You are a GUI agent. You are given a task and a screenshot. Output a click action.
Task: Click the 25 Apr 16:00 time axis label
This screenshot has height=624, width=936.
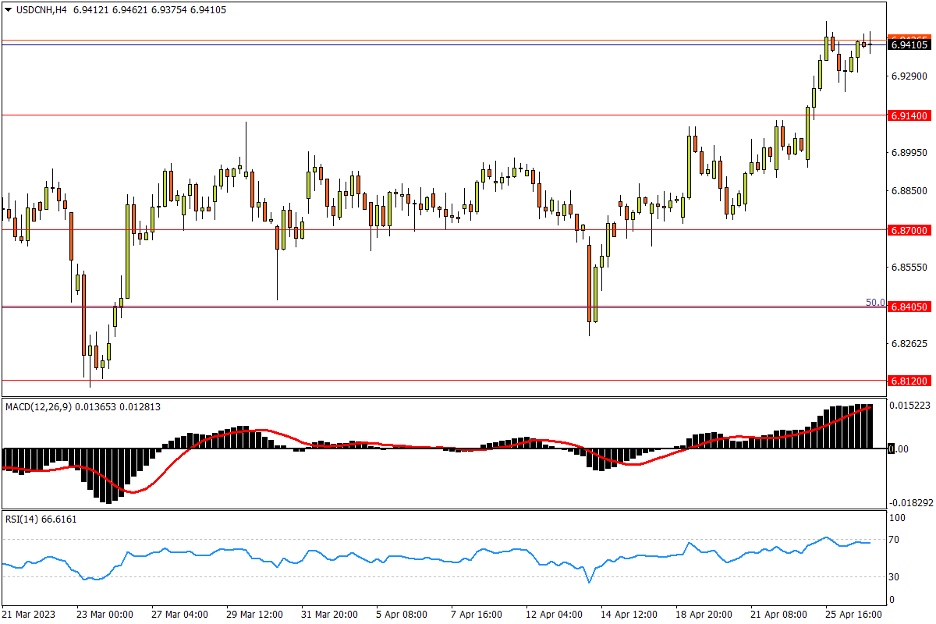click(x=852, y=614)
